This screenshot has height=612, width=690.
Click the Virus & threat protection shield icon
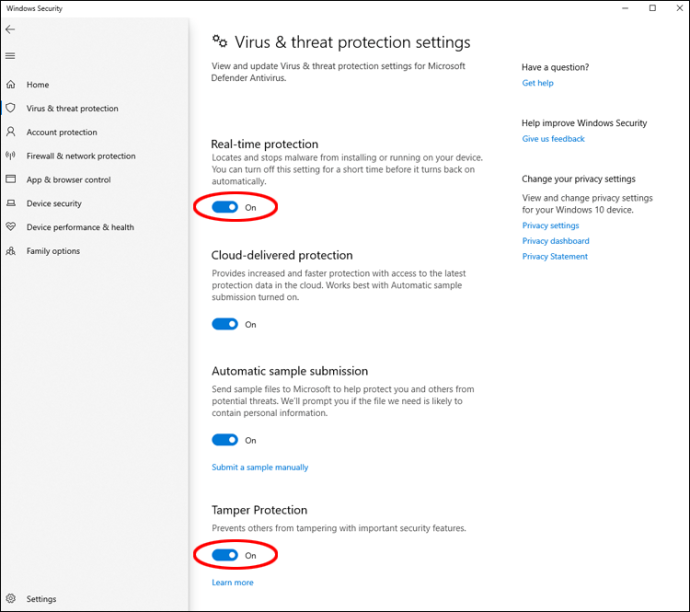pos(10,108)
